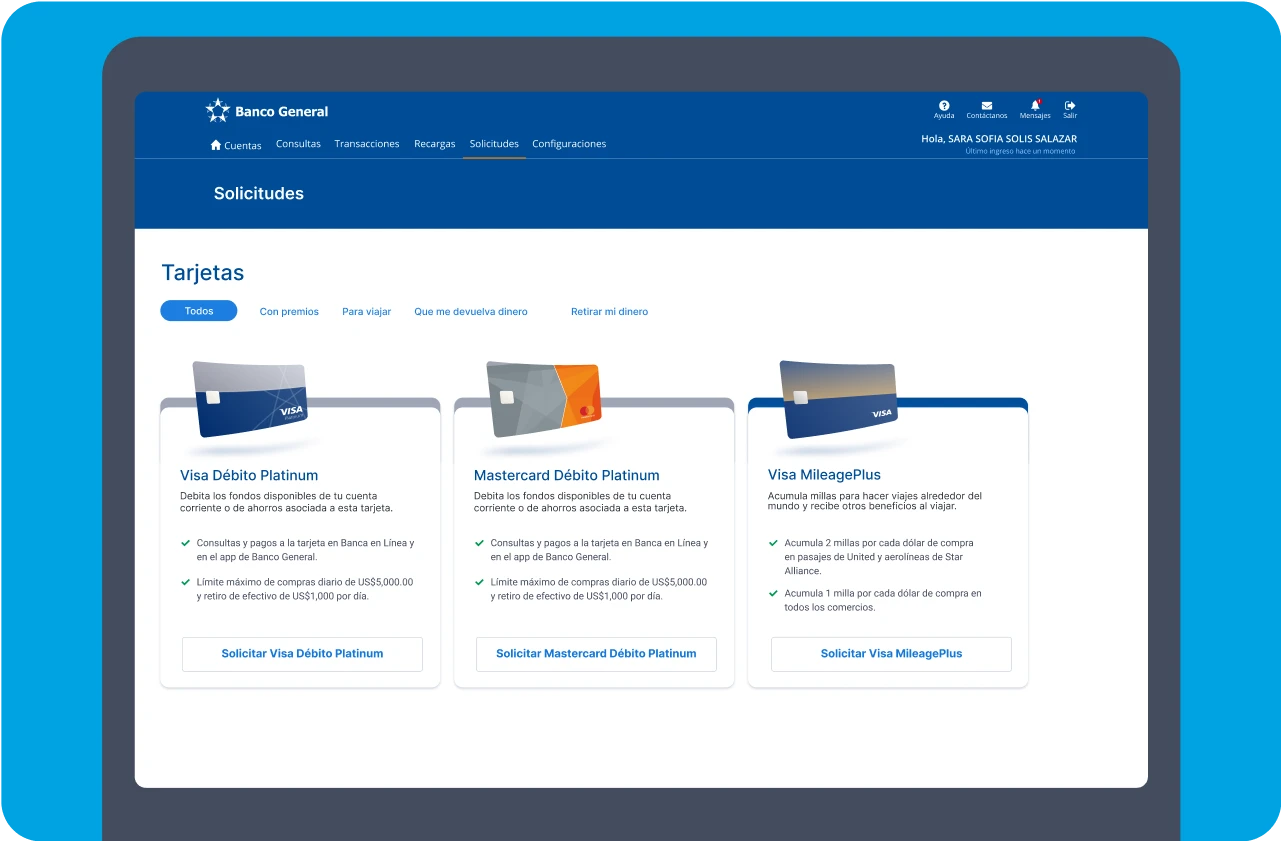This screenshot has height=841, width=1281.
Task: Open Mensajes bell notifications
Action: (x=1035, y=105)
